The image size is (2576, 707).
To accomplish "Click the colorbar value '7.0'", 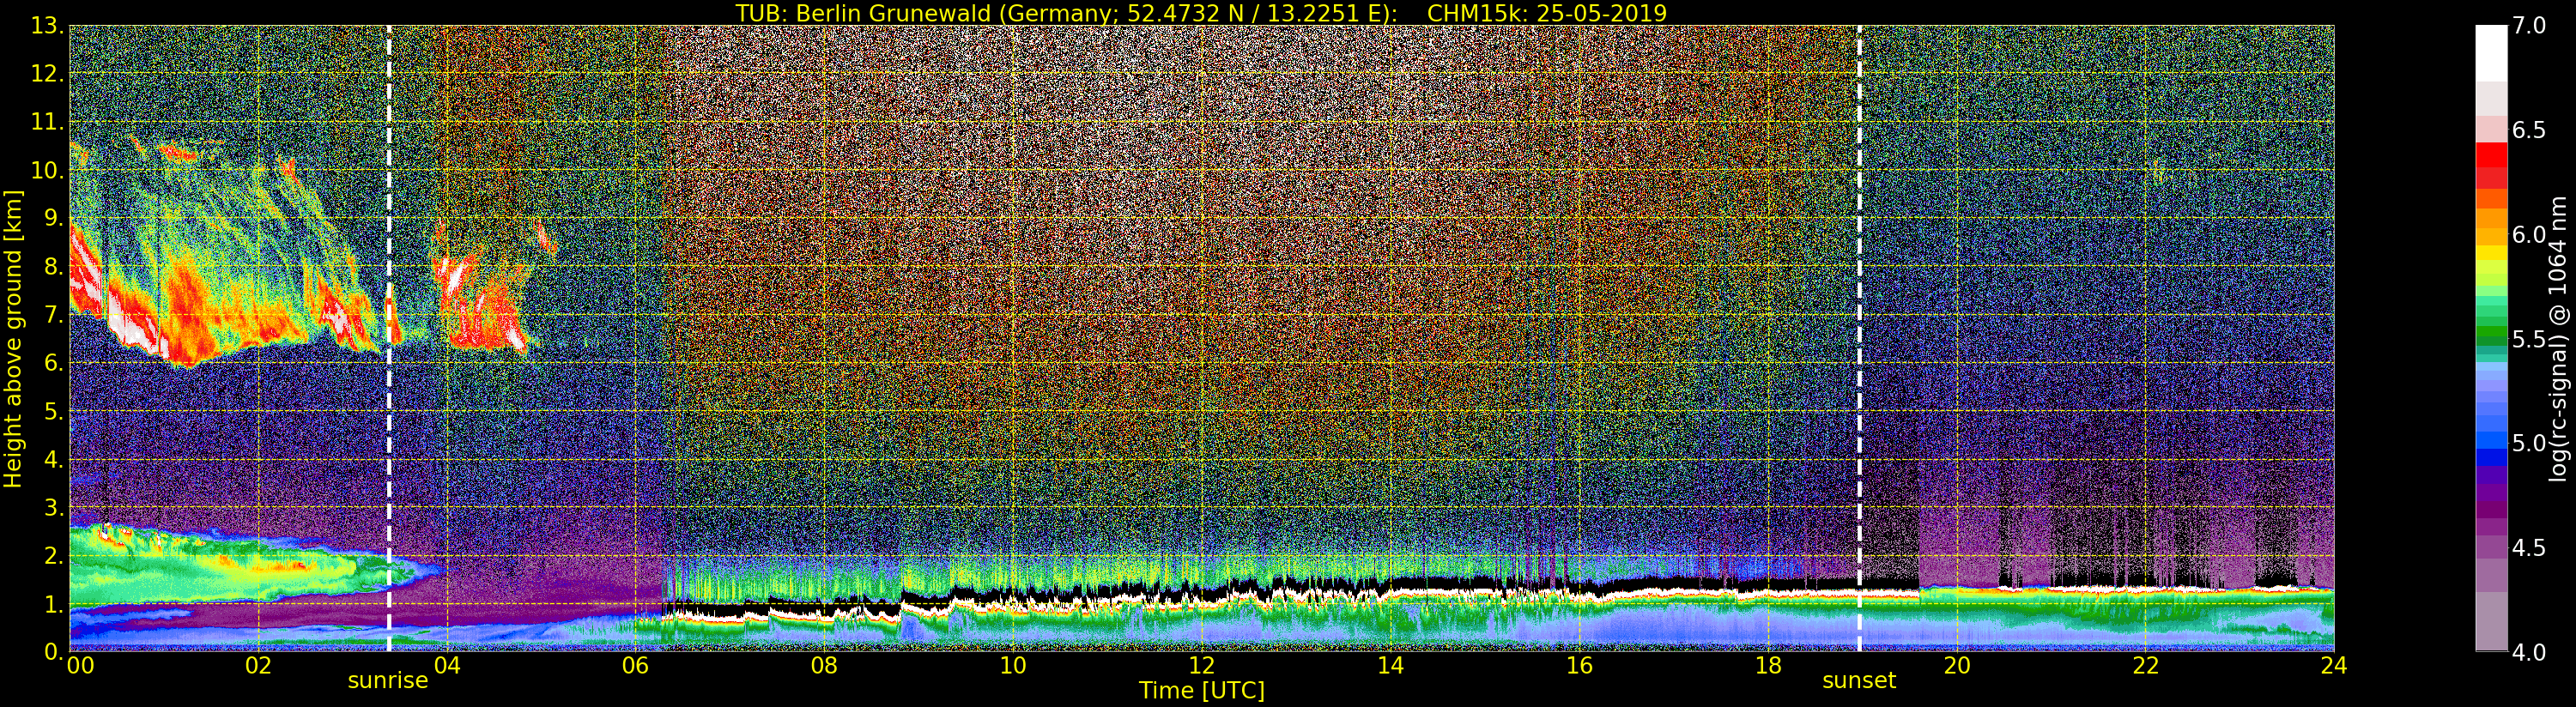I will pyautogui.click(x=2529, y=26).
